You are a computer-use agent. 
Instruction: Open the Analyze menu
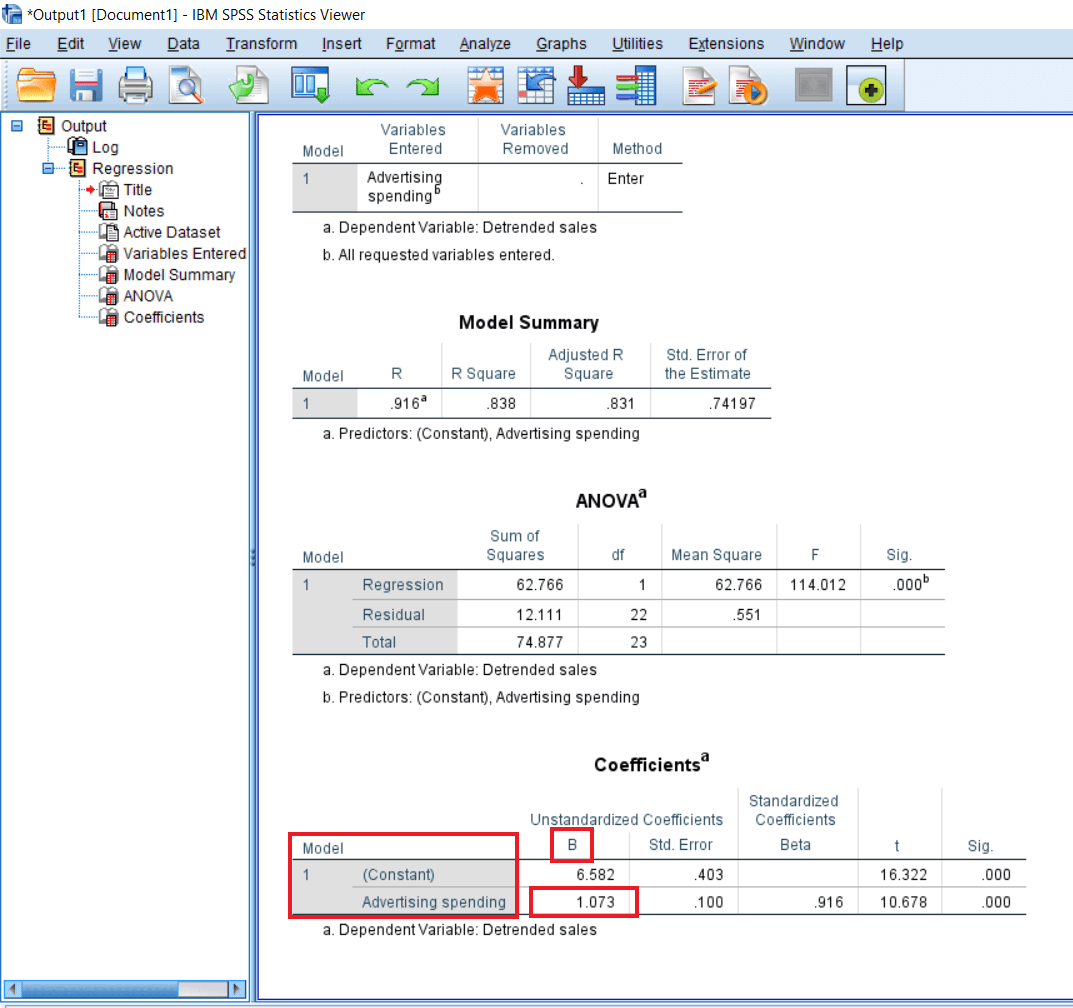(x=485, y=44)
